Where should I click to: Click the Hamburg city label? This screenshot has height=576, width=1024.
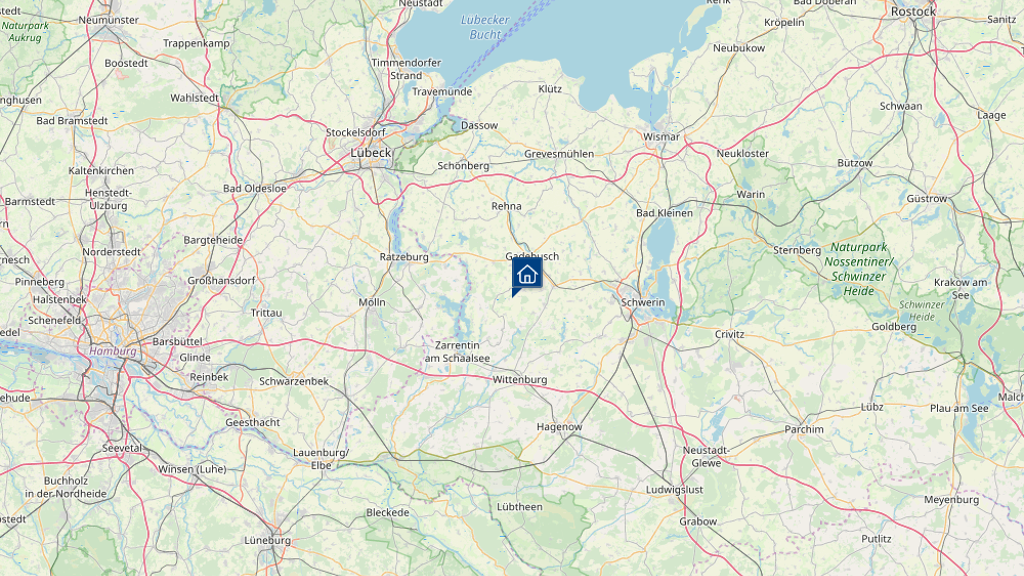point(112,351)
